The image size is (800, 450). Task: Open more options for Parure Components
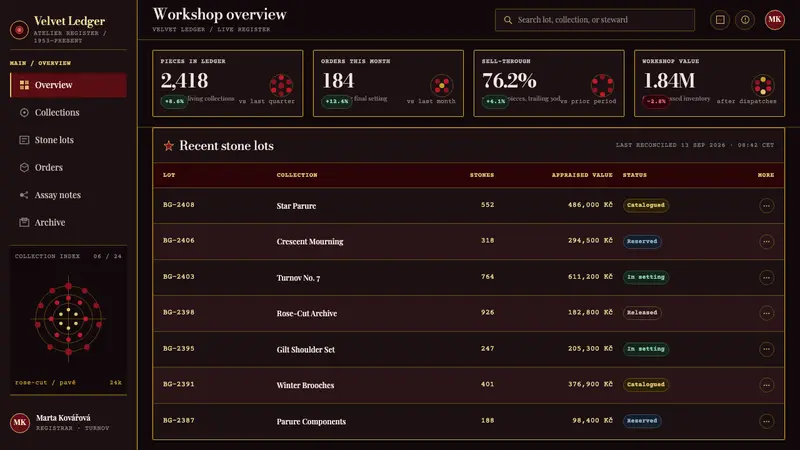pos(766,421)
